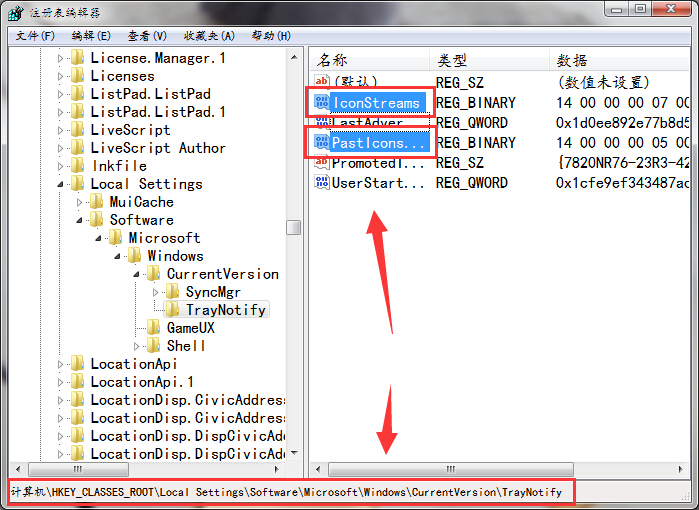Click the IconStreams binary value icon

point(322,102)
